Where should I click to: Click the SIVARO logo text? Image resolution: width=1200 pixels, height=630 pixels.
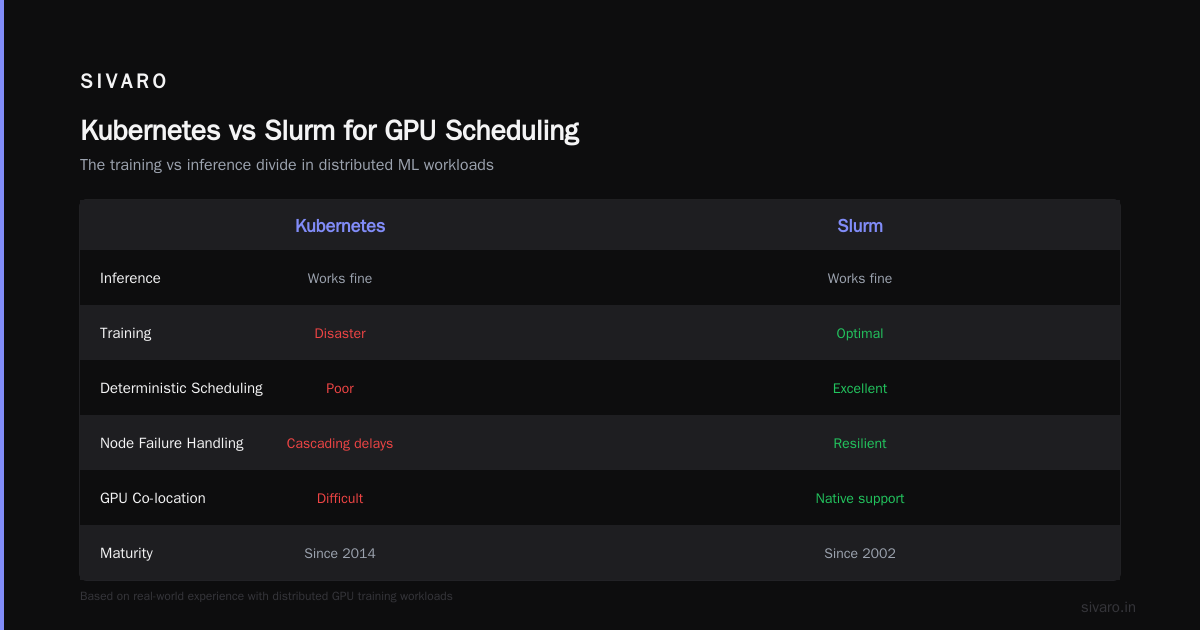click(124, 82)
